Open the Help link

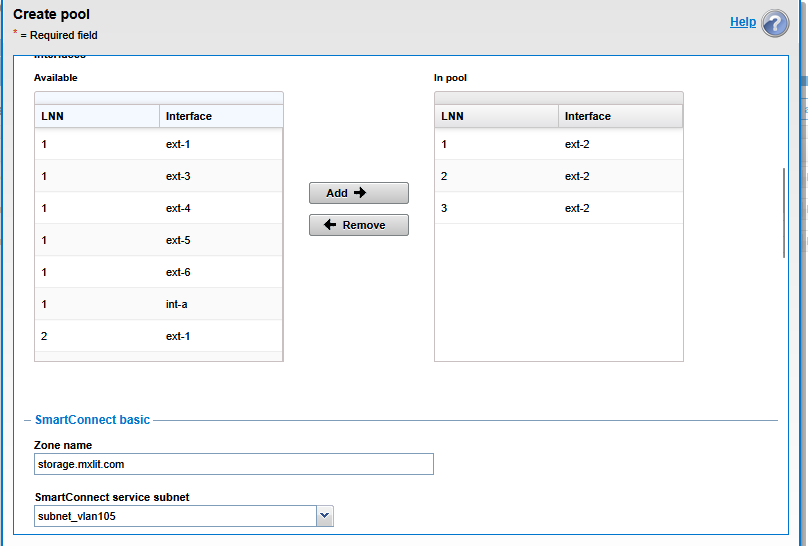tap(742, 22)
